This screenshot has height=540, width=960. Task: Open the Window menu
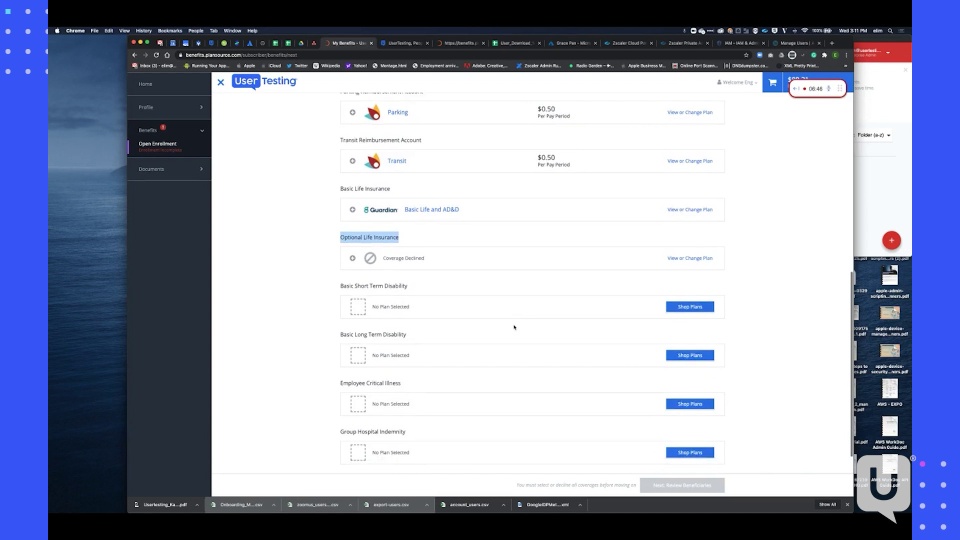[x=232, y=31]
